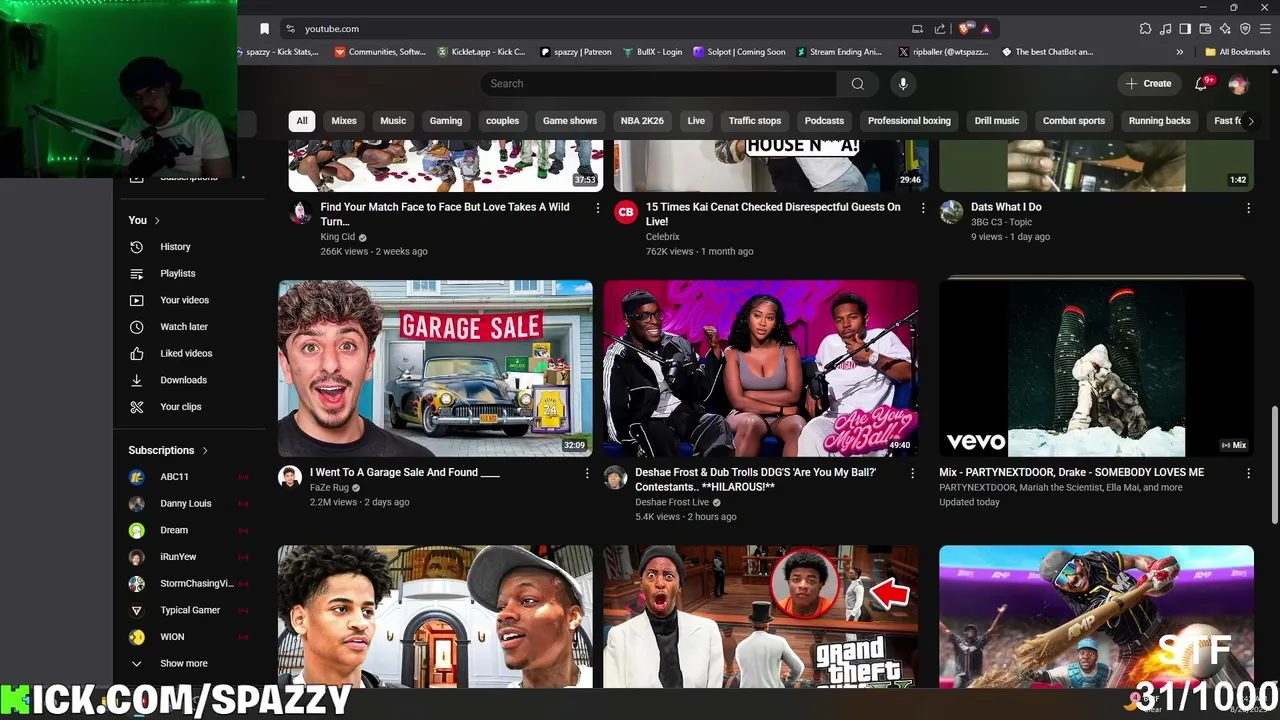1280x720 pixels.
Task: Click the youtube.com address bar
Action: point(600,29)
